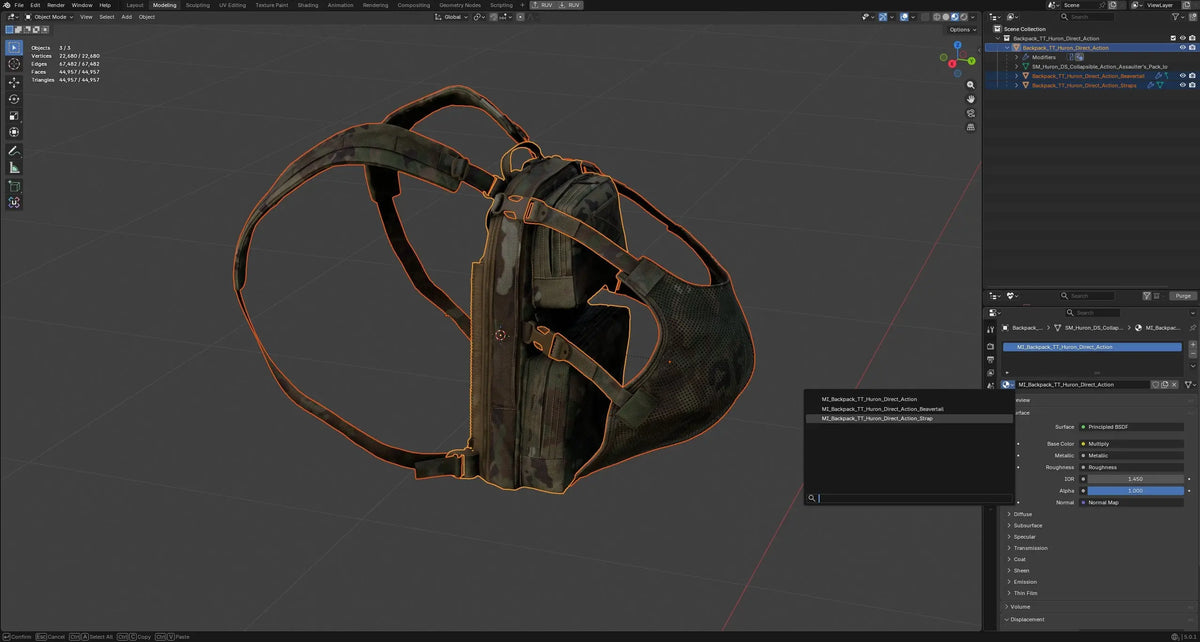
Task: Click the Move View hand icon
Action: coord(971,99)
